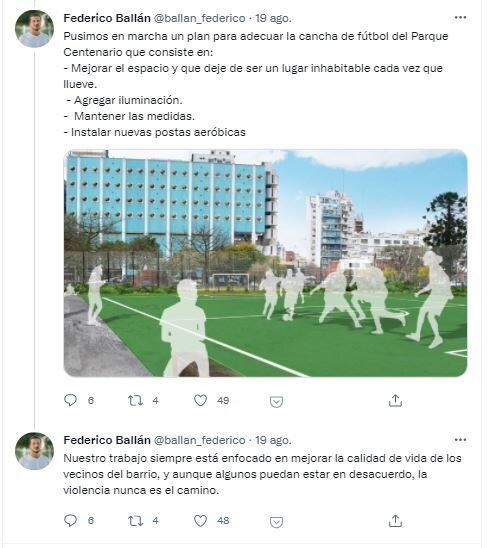Open the 19 ago. timestamp of first tweet
Image resolution: width=492 pixels, height=548 pixels.
[273, 18]
